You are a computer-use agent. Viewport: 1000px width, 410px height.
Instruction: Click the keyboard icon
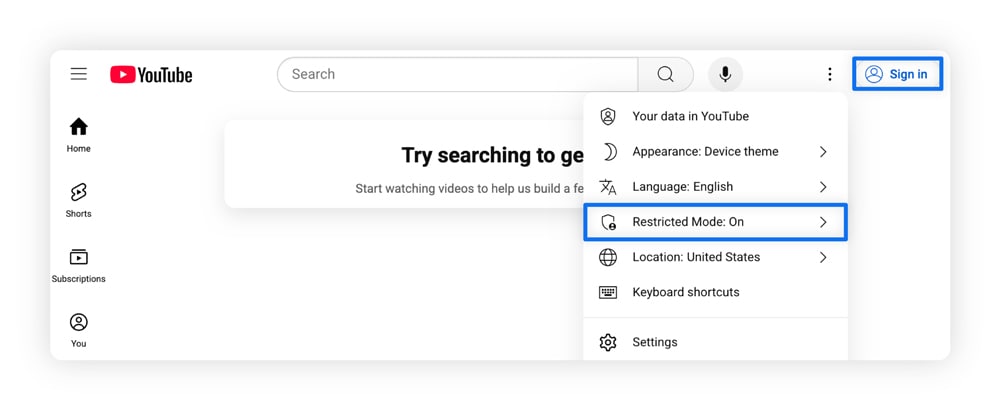[x=608, y=292]
